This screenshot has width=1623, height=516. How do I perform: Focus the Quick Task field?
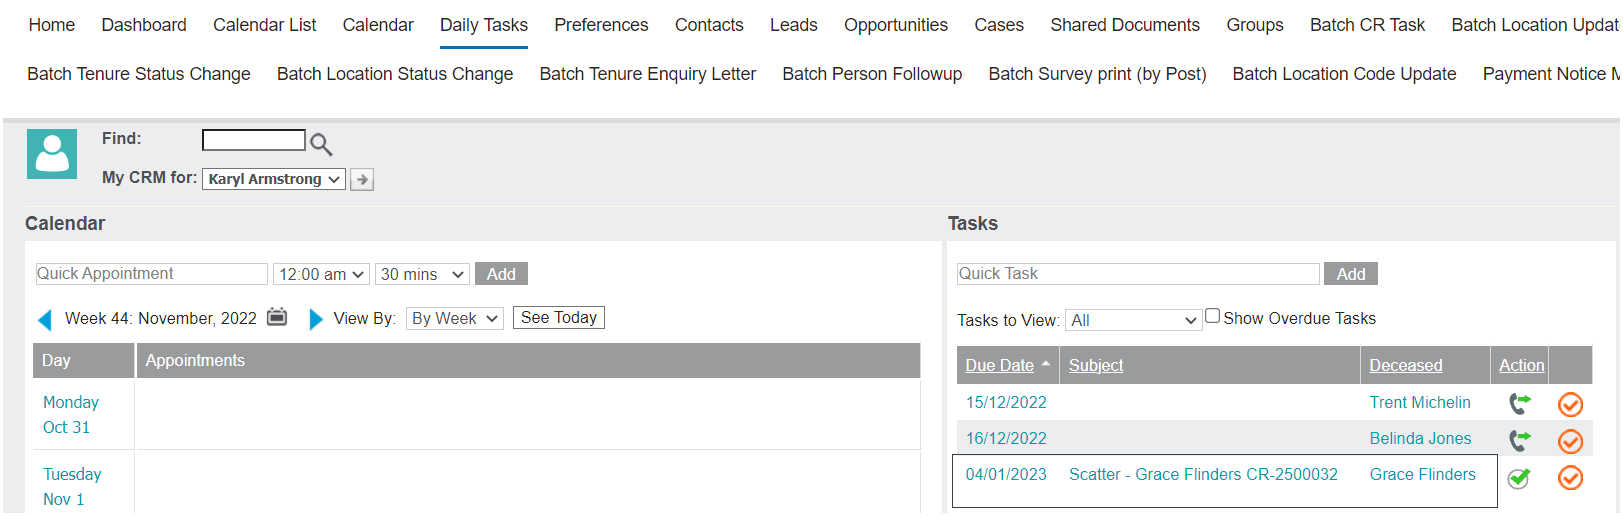tap(1138, 274)
